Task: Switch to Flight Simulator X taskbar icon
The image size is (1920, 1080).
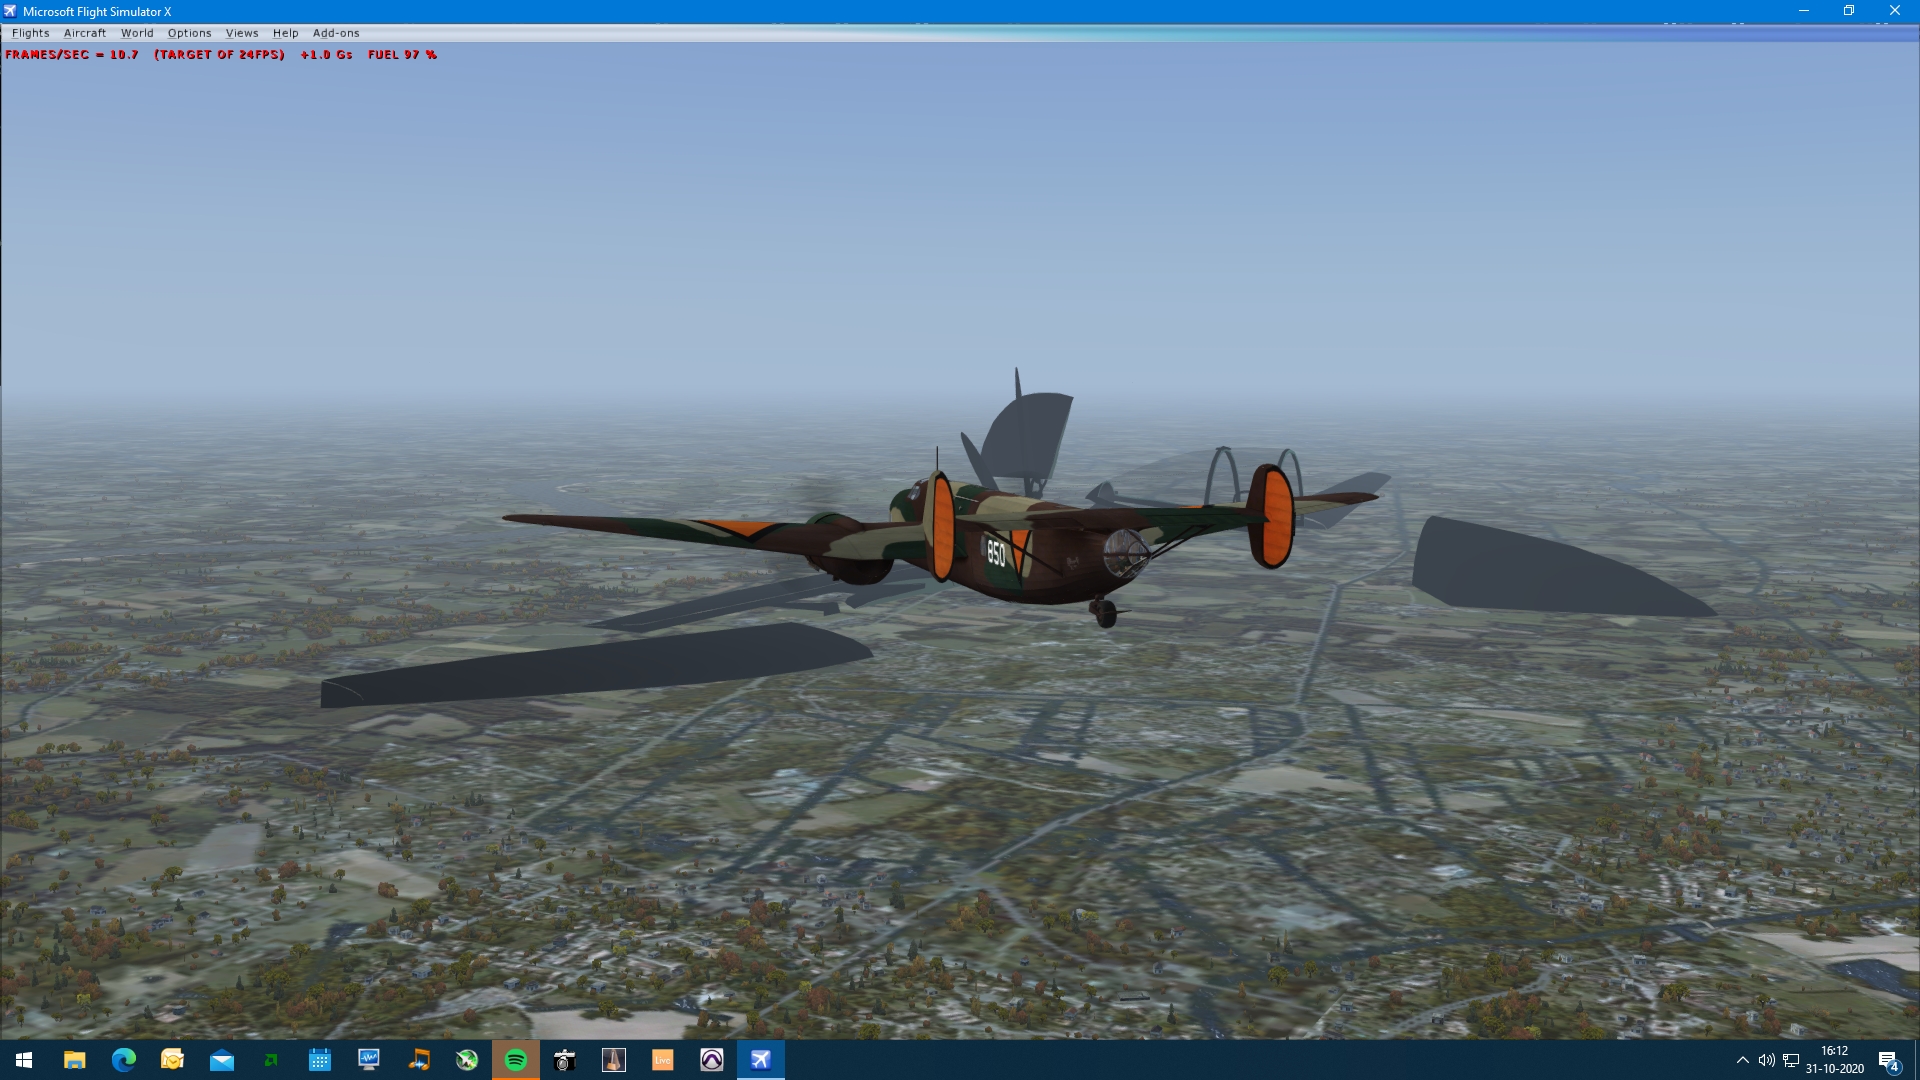Action: point(761,1060)
